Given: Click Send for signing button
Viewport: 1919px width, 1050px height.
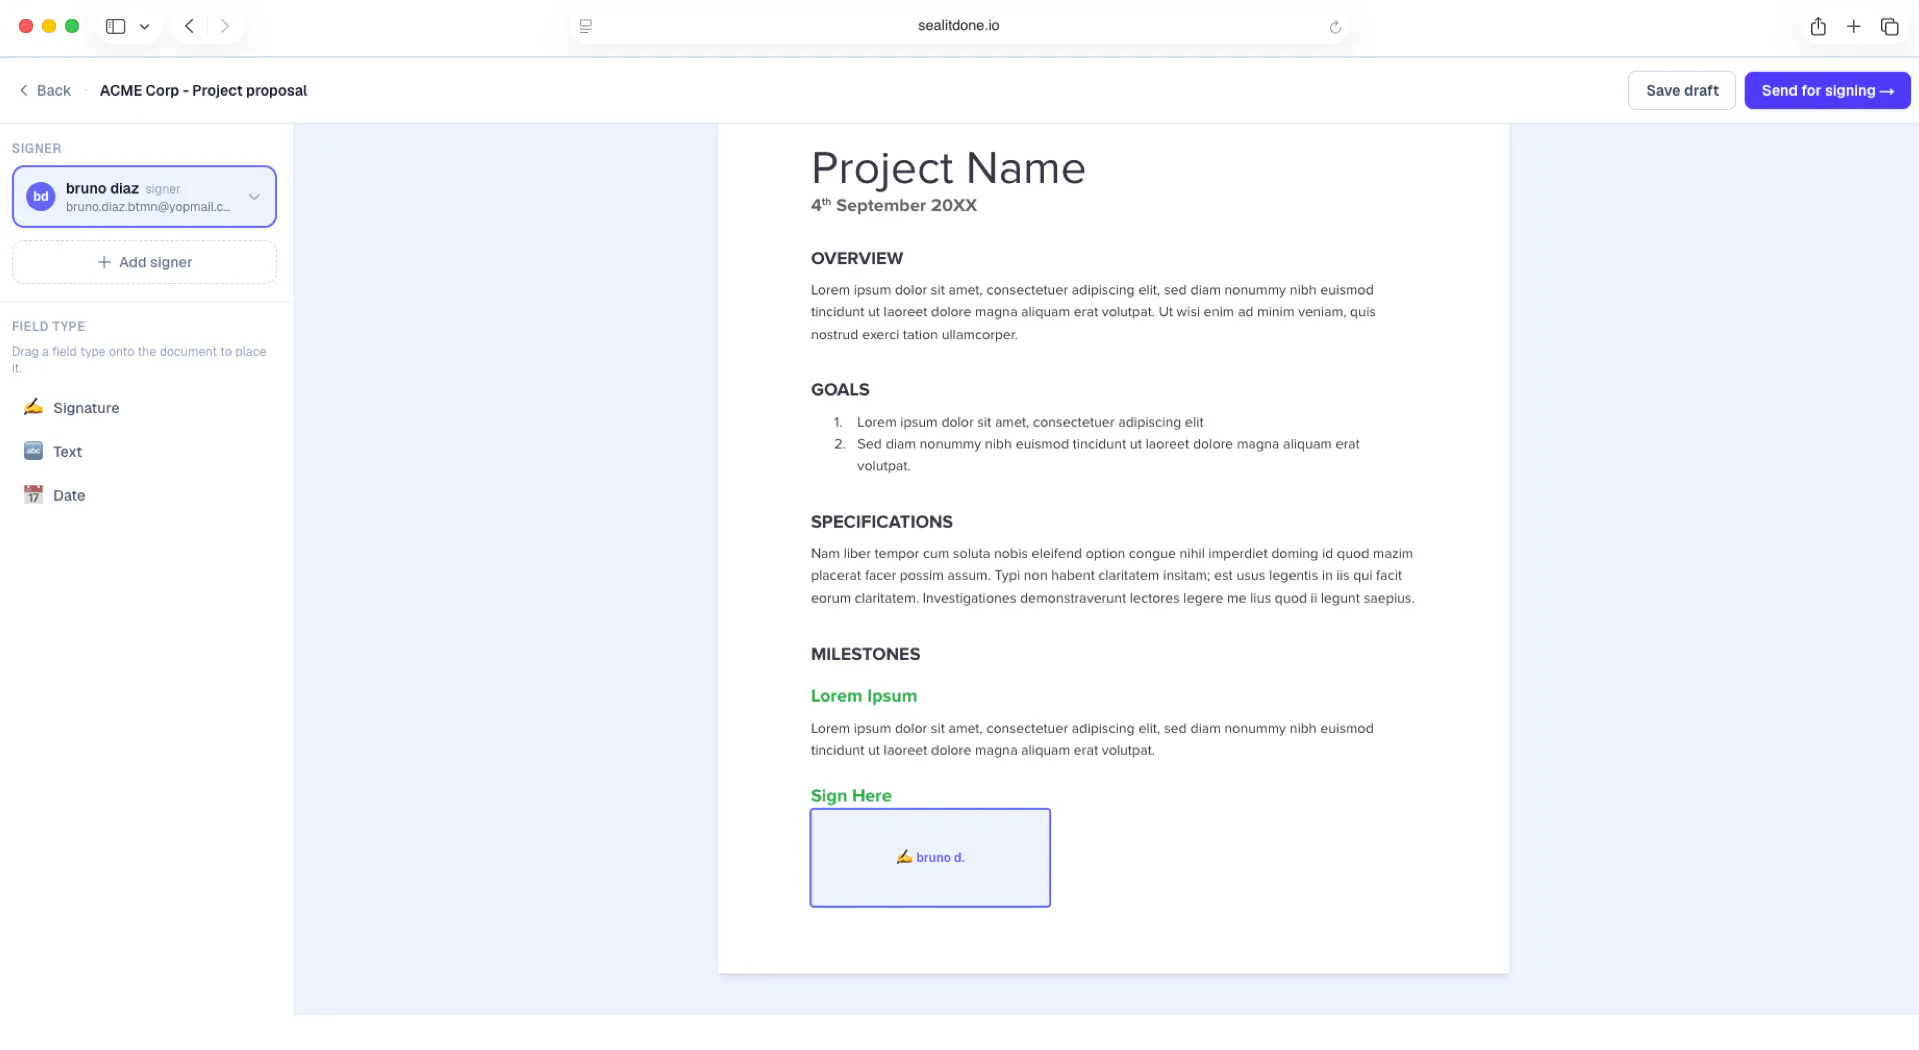Looking at the screenshot, I should 1827,91.
